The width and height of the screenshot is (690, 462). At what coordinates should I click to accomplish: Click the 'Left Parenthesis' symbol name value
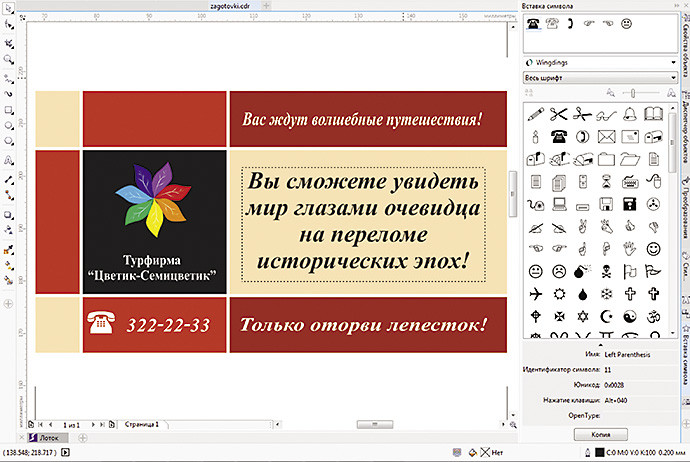627,355
